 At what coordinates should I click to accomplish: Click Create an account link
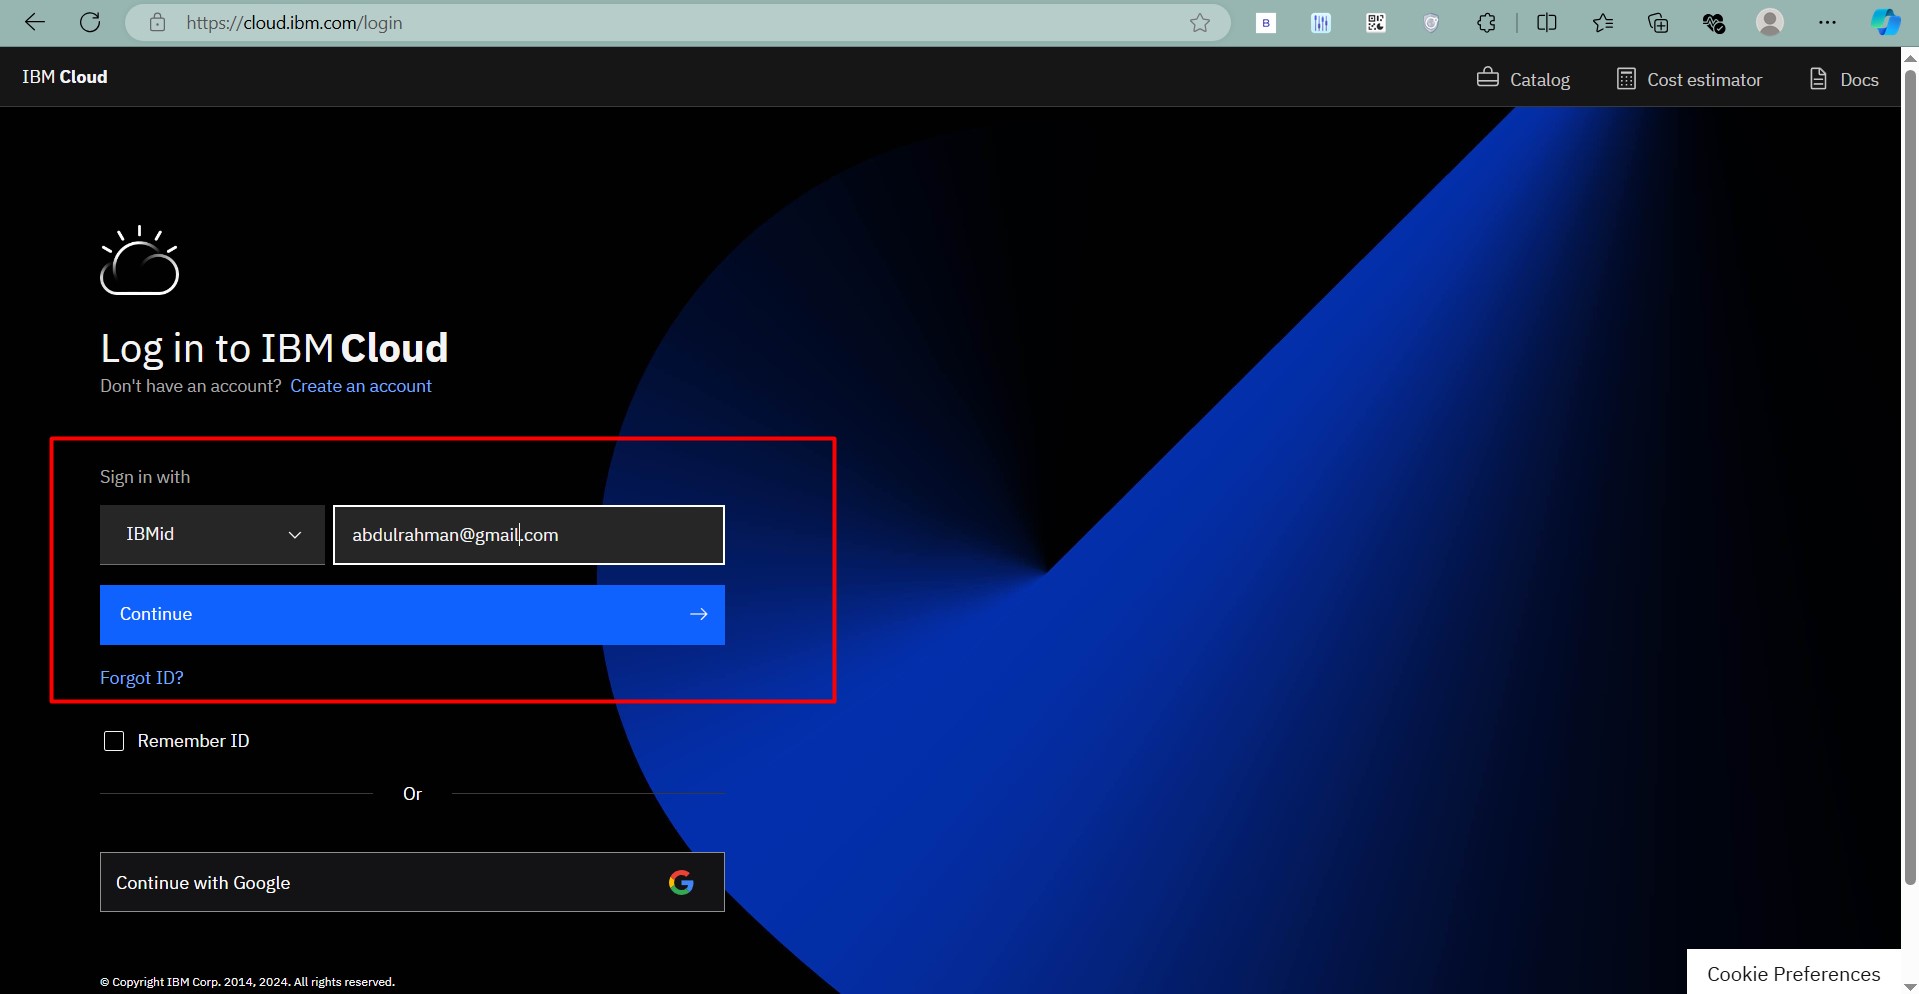(361, 386)
